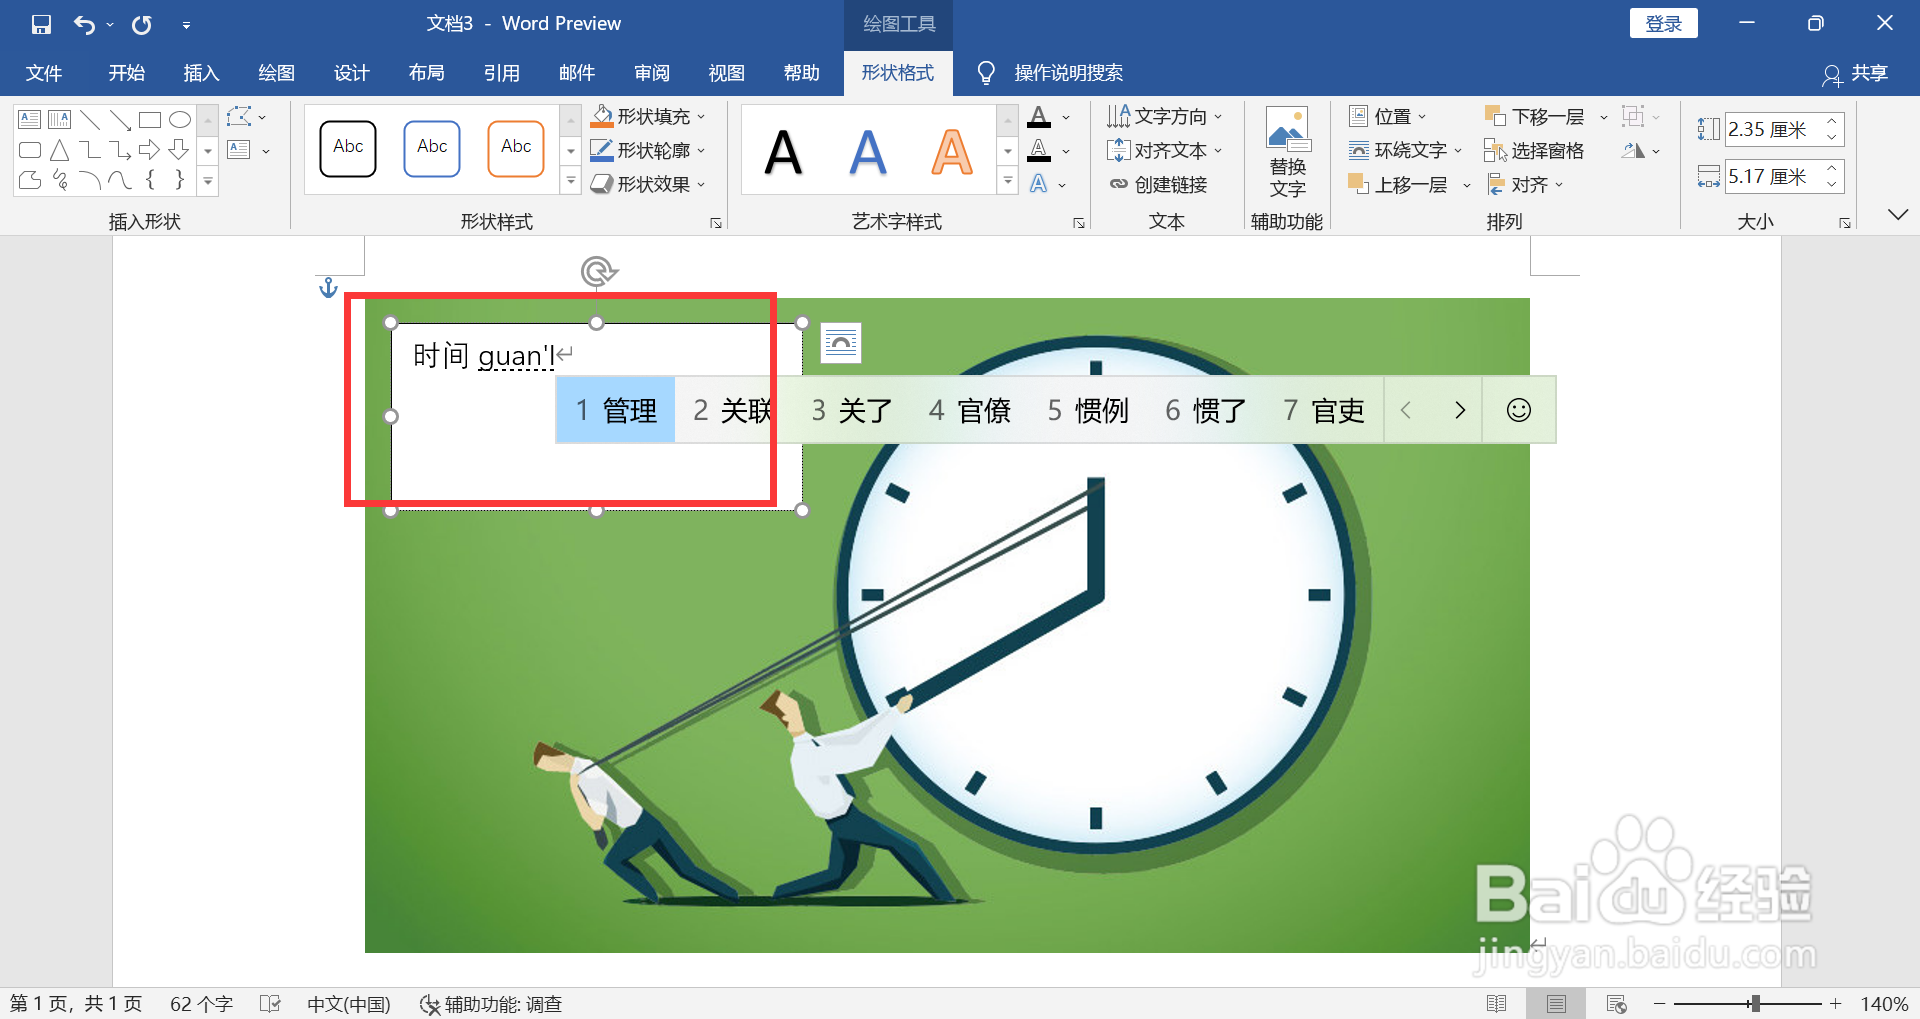This screenshot has width=1920, height=1019.
Task: Select Print Layout view toggle
Action: [1556, 1004]
